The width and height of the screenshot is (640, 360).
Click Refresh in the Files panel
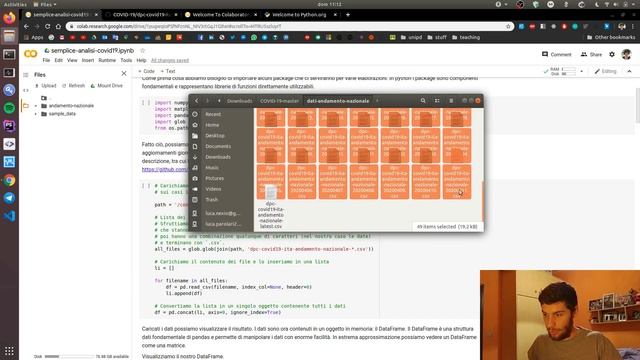[73, 86]
